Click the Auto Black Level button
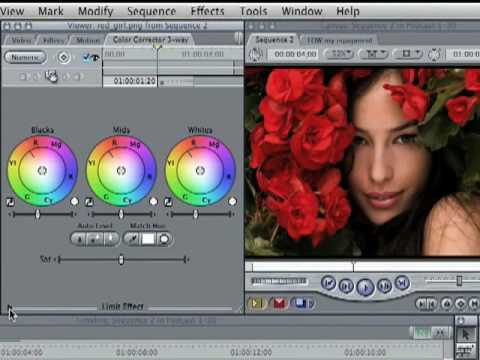The width and height of the screenshot is (480, 360). [x=79, y=239]
